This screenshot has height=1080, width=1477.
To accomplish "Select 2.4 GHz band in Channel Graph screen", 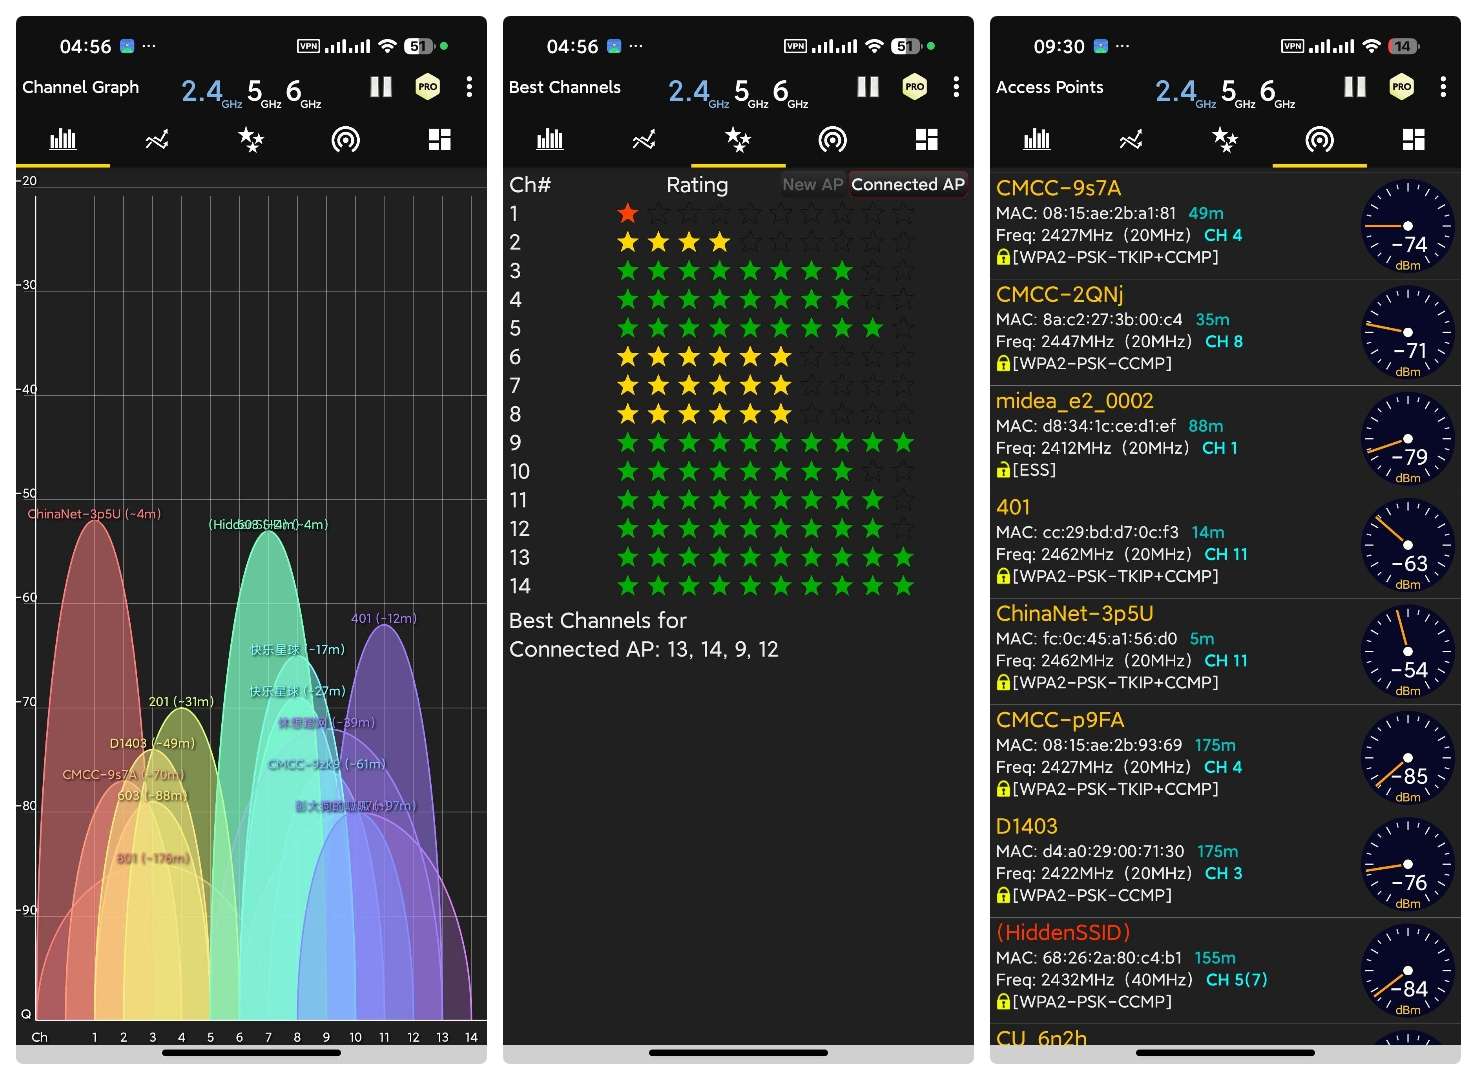I will [211, 92].
